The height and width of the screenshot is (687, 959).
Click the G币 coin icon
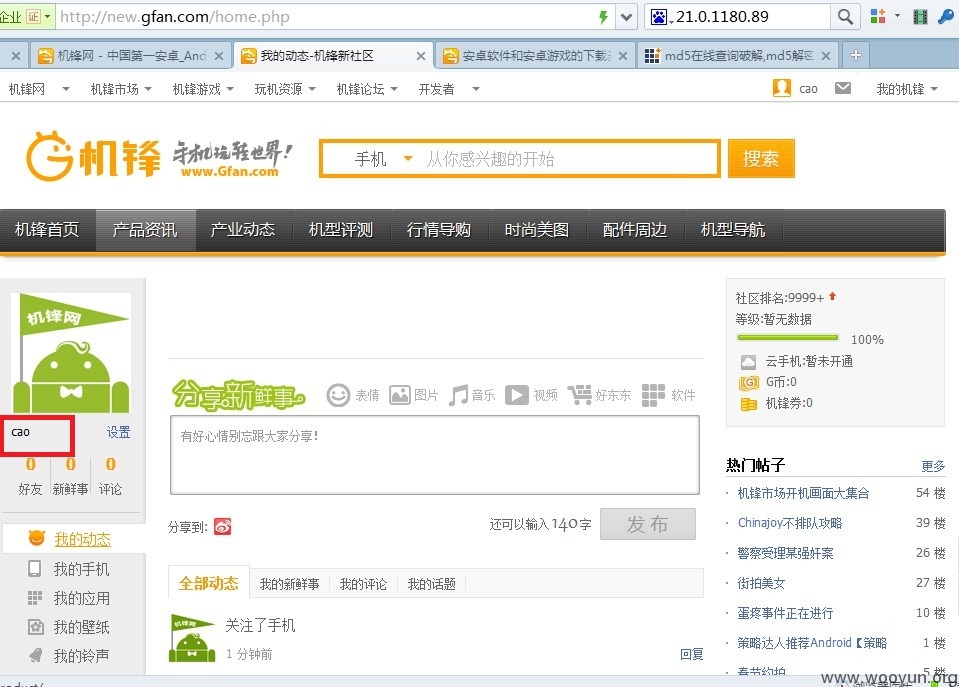(749, 382)
